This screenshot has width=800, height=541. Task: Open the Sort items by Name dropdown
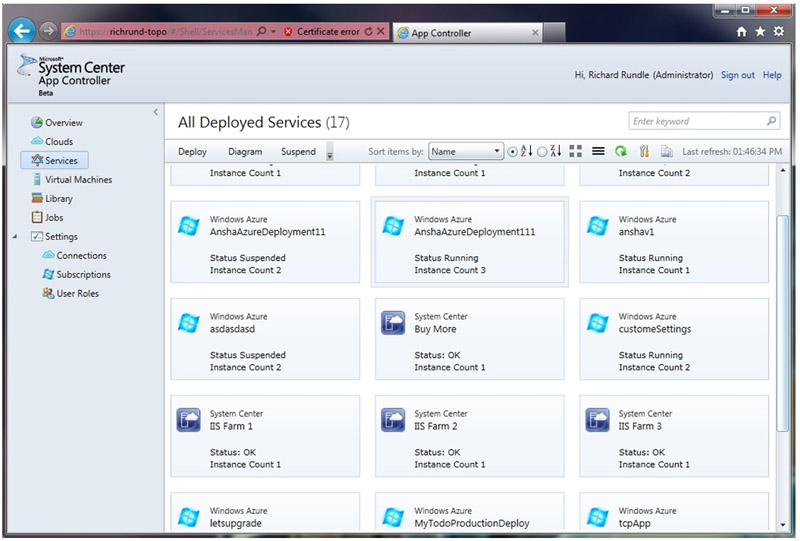coord(466,152)
